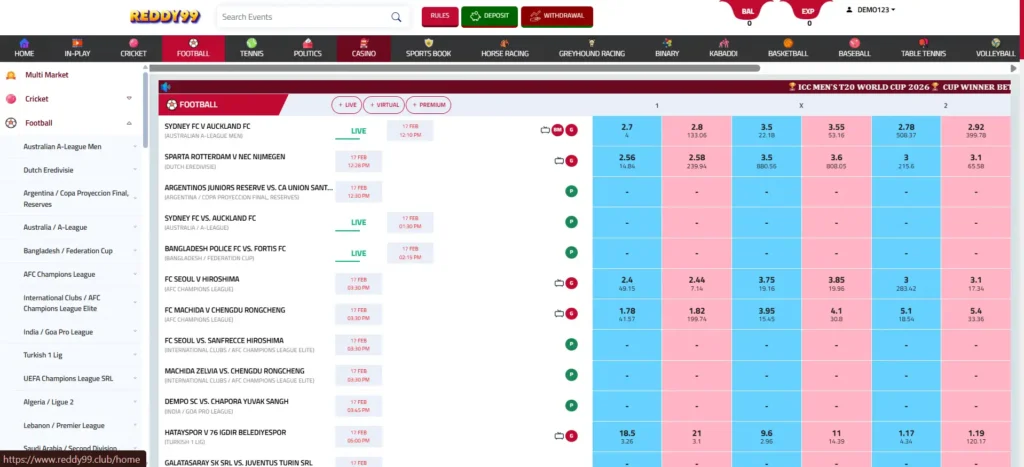Click the speaker announcement icon
The image size is (1024, 467).
click(x=165, y=87)
